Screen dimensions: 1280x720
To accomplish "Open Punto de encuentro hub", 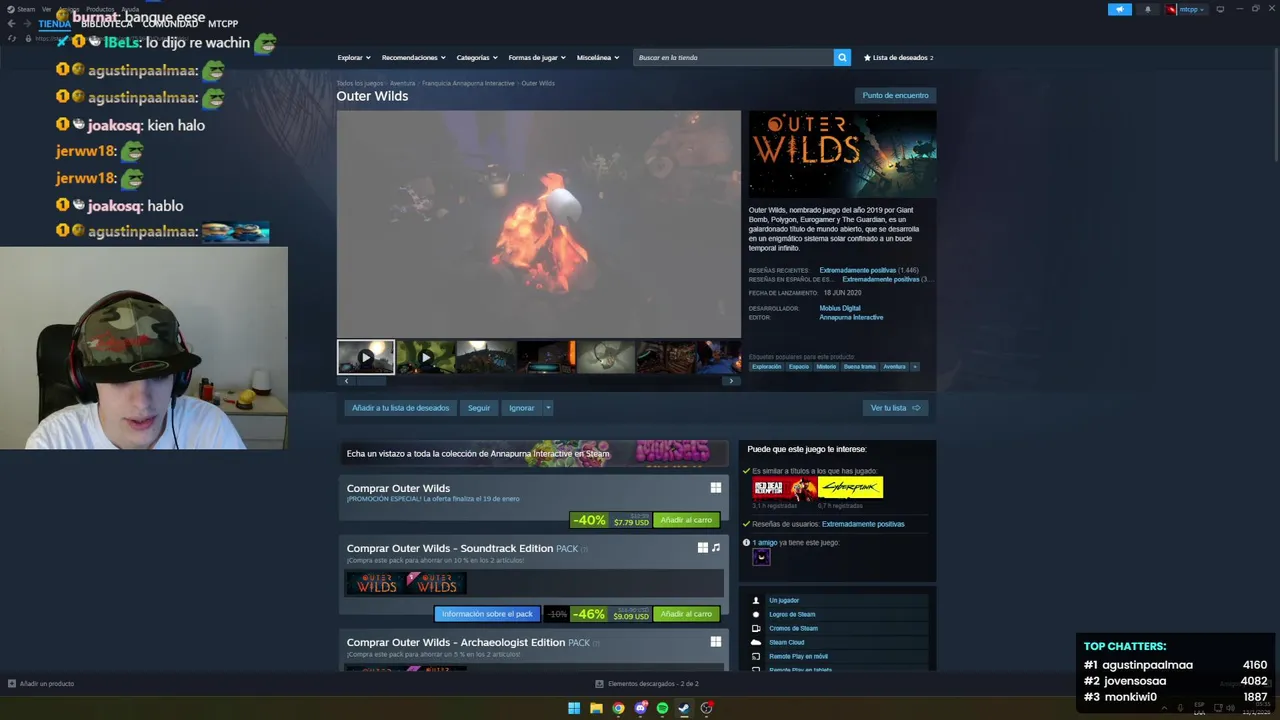I will 895,95.
